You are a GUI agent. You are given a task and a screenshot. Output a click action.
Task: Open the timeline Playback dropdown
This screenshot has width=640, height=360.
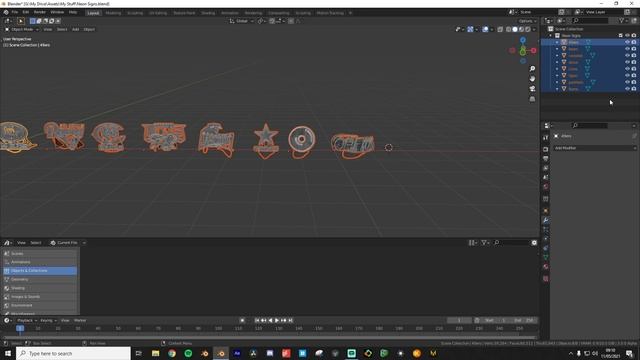(27, 320)
